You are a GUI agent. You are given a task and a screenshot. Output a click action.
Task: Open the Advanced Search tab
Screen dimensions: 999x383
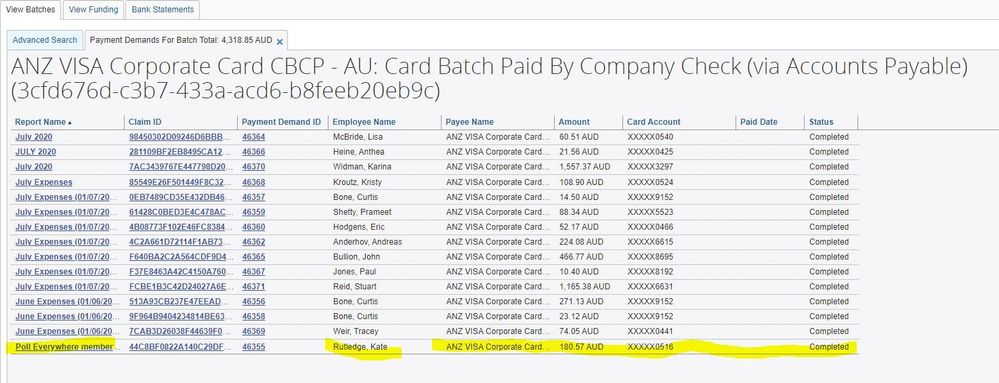pos(45,40)
